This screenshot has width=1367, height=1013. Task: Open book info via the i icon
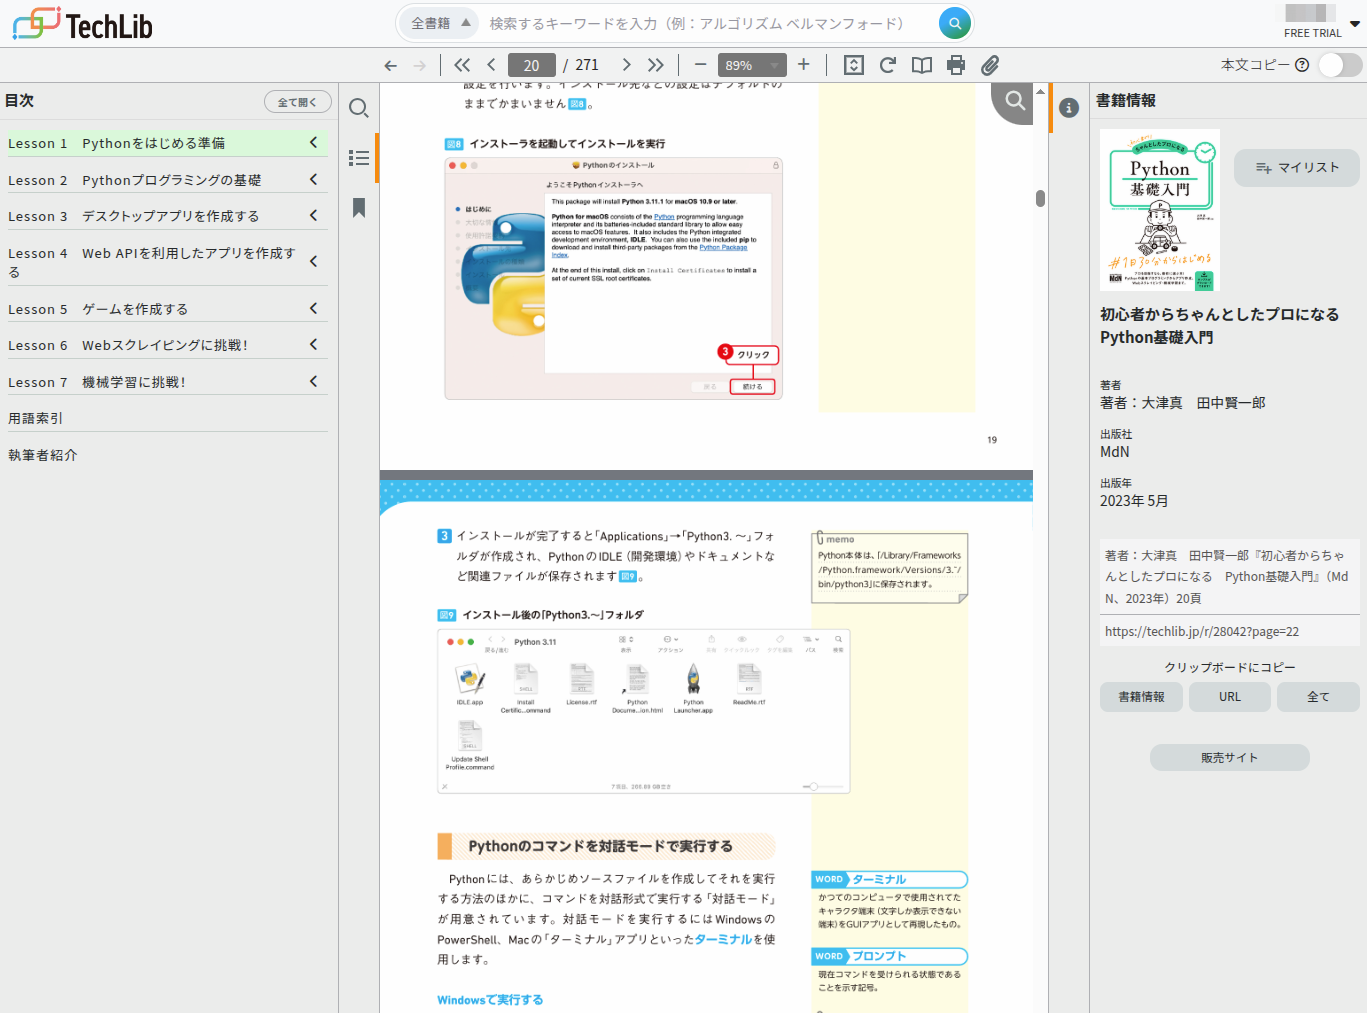pyautogui.click(x=1068, y=107)
